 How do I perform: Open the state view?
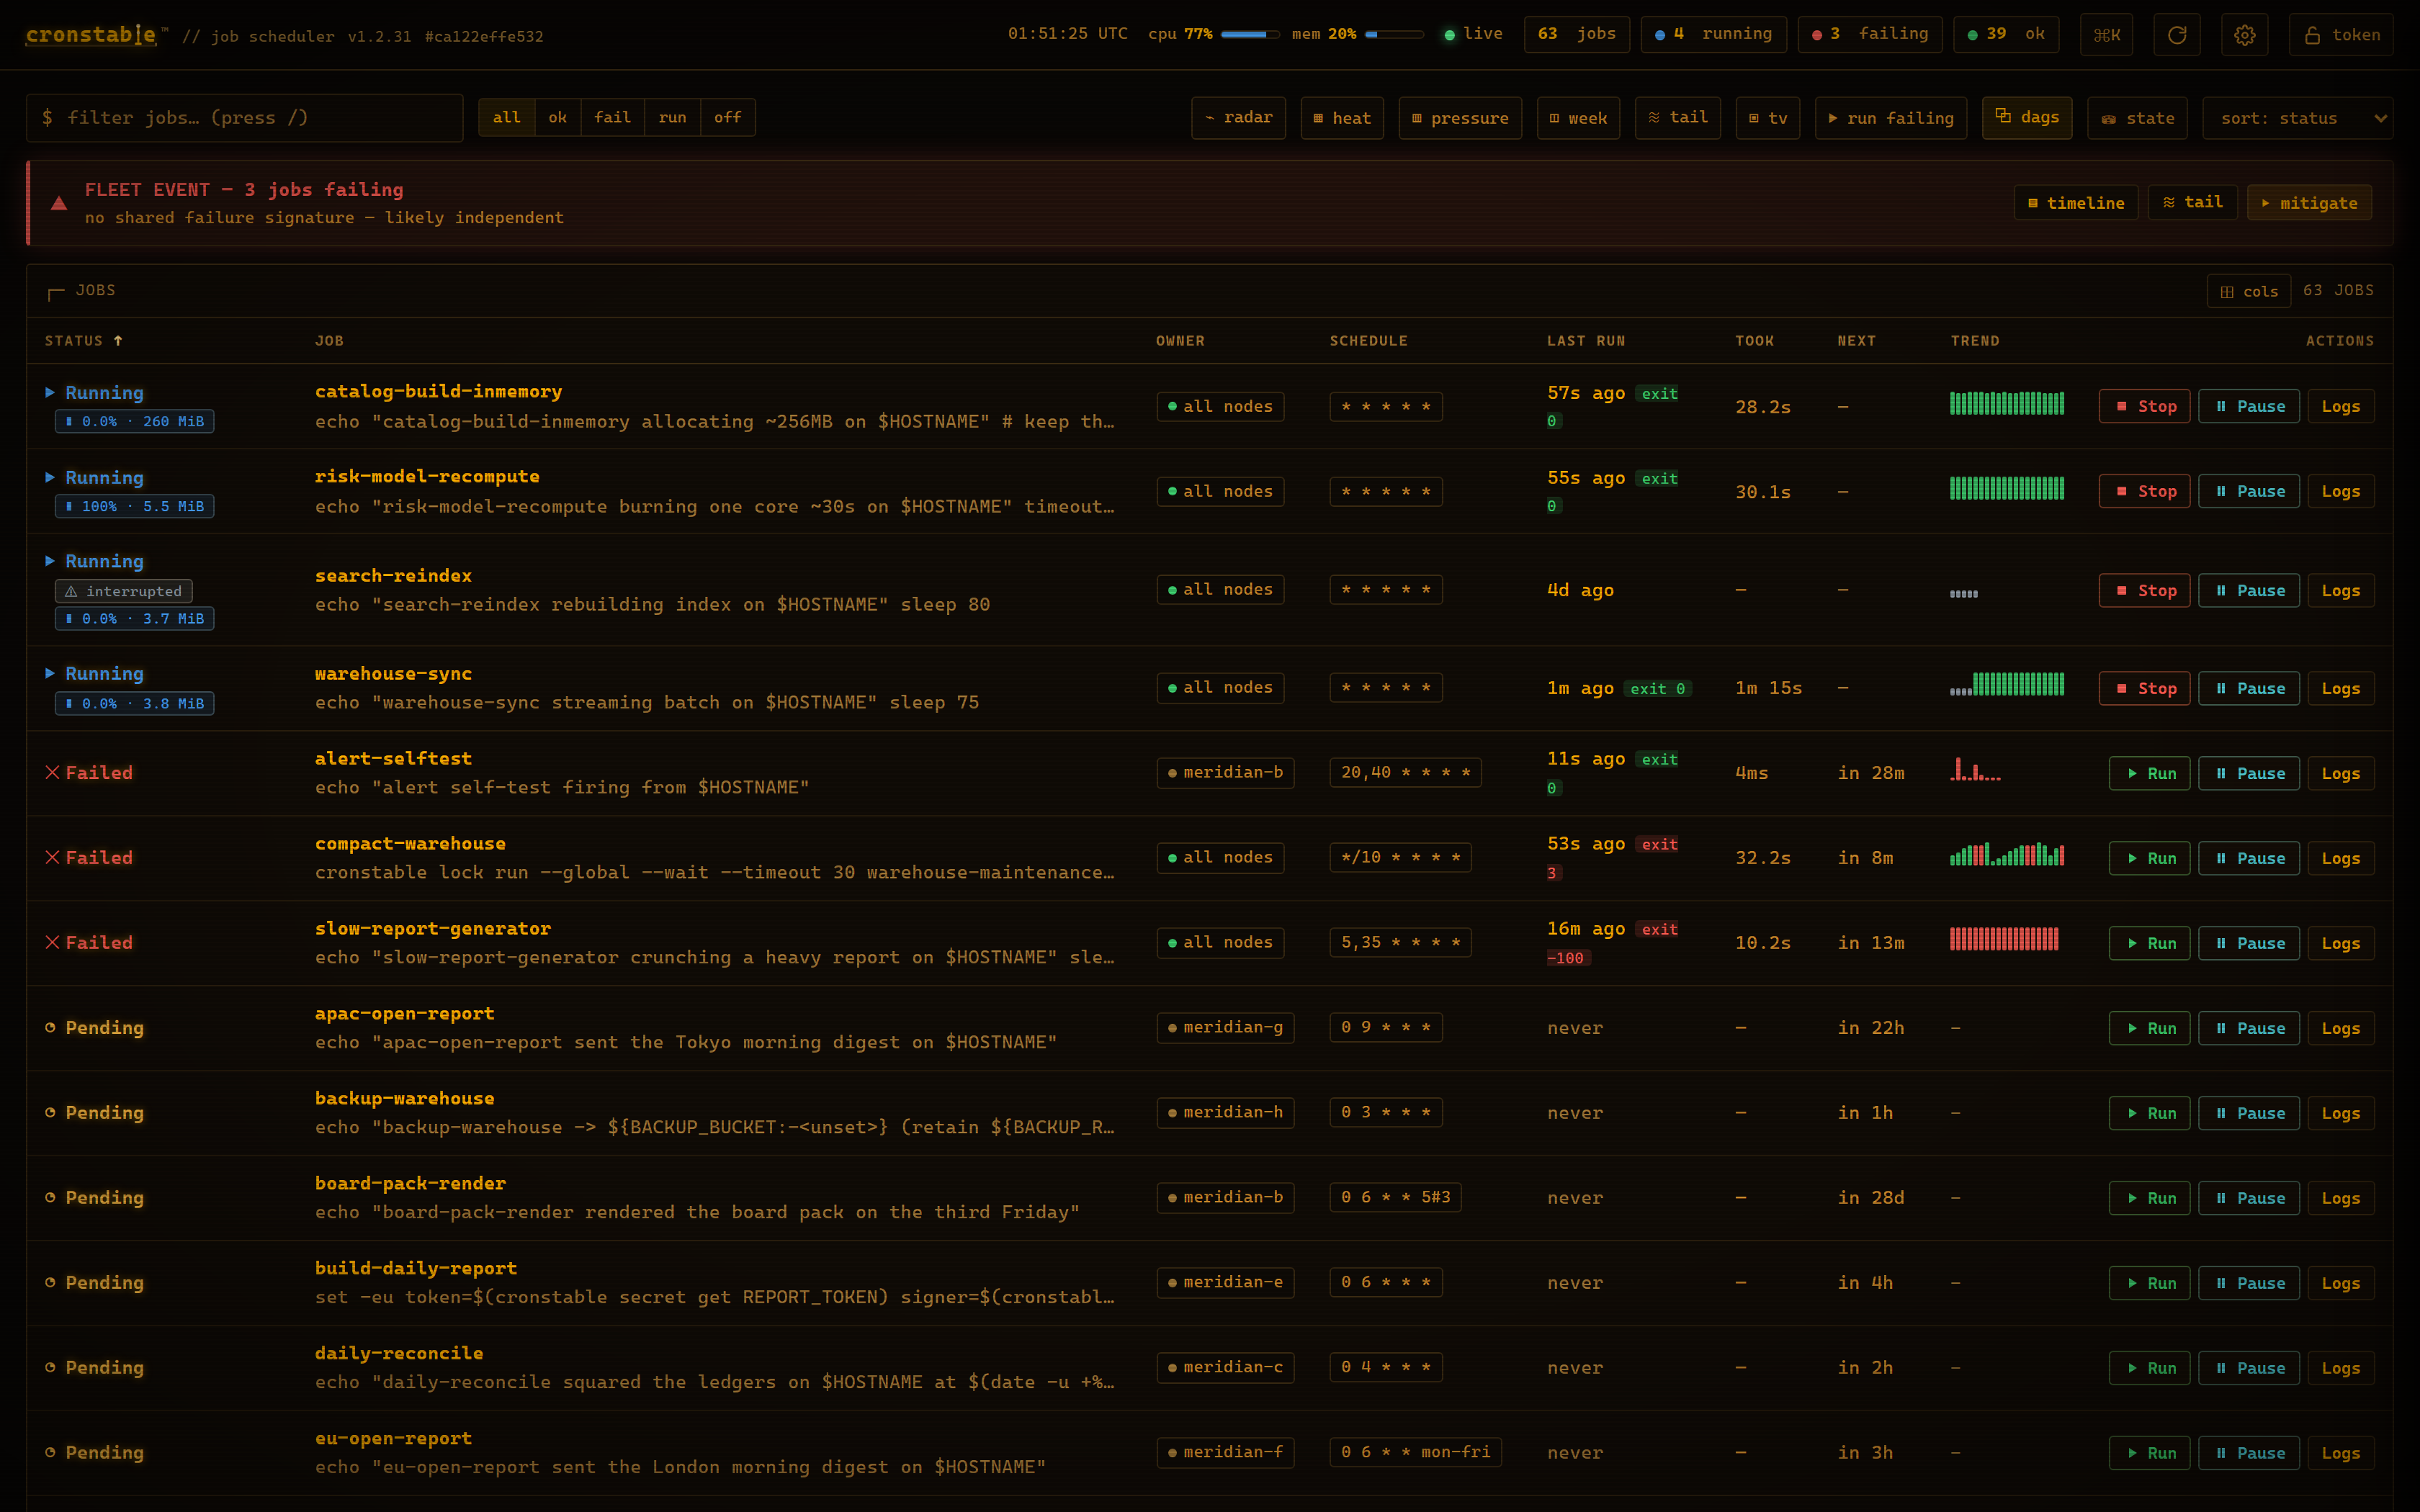[2138, 118]
